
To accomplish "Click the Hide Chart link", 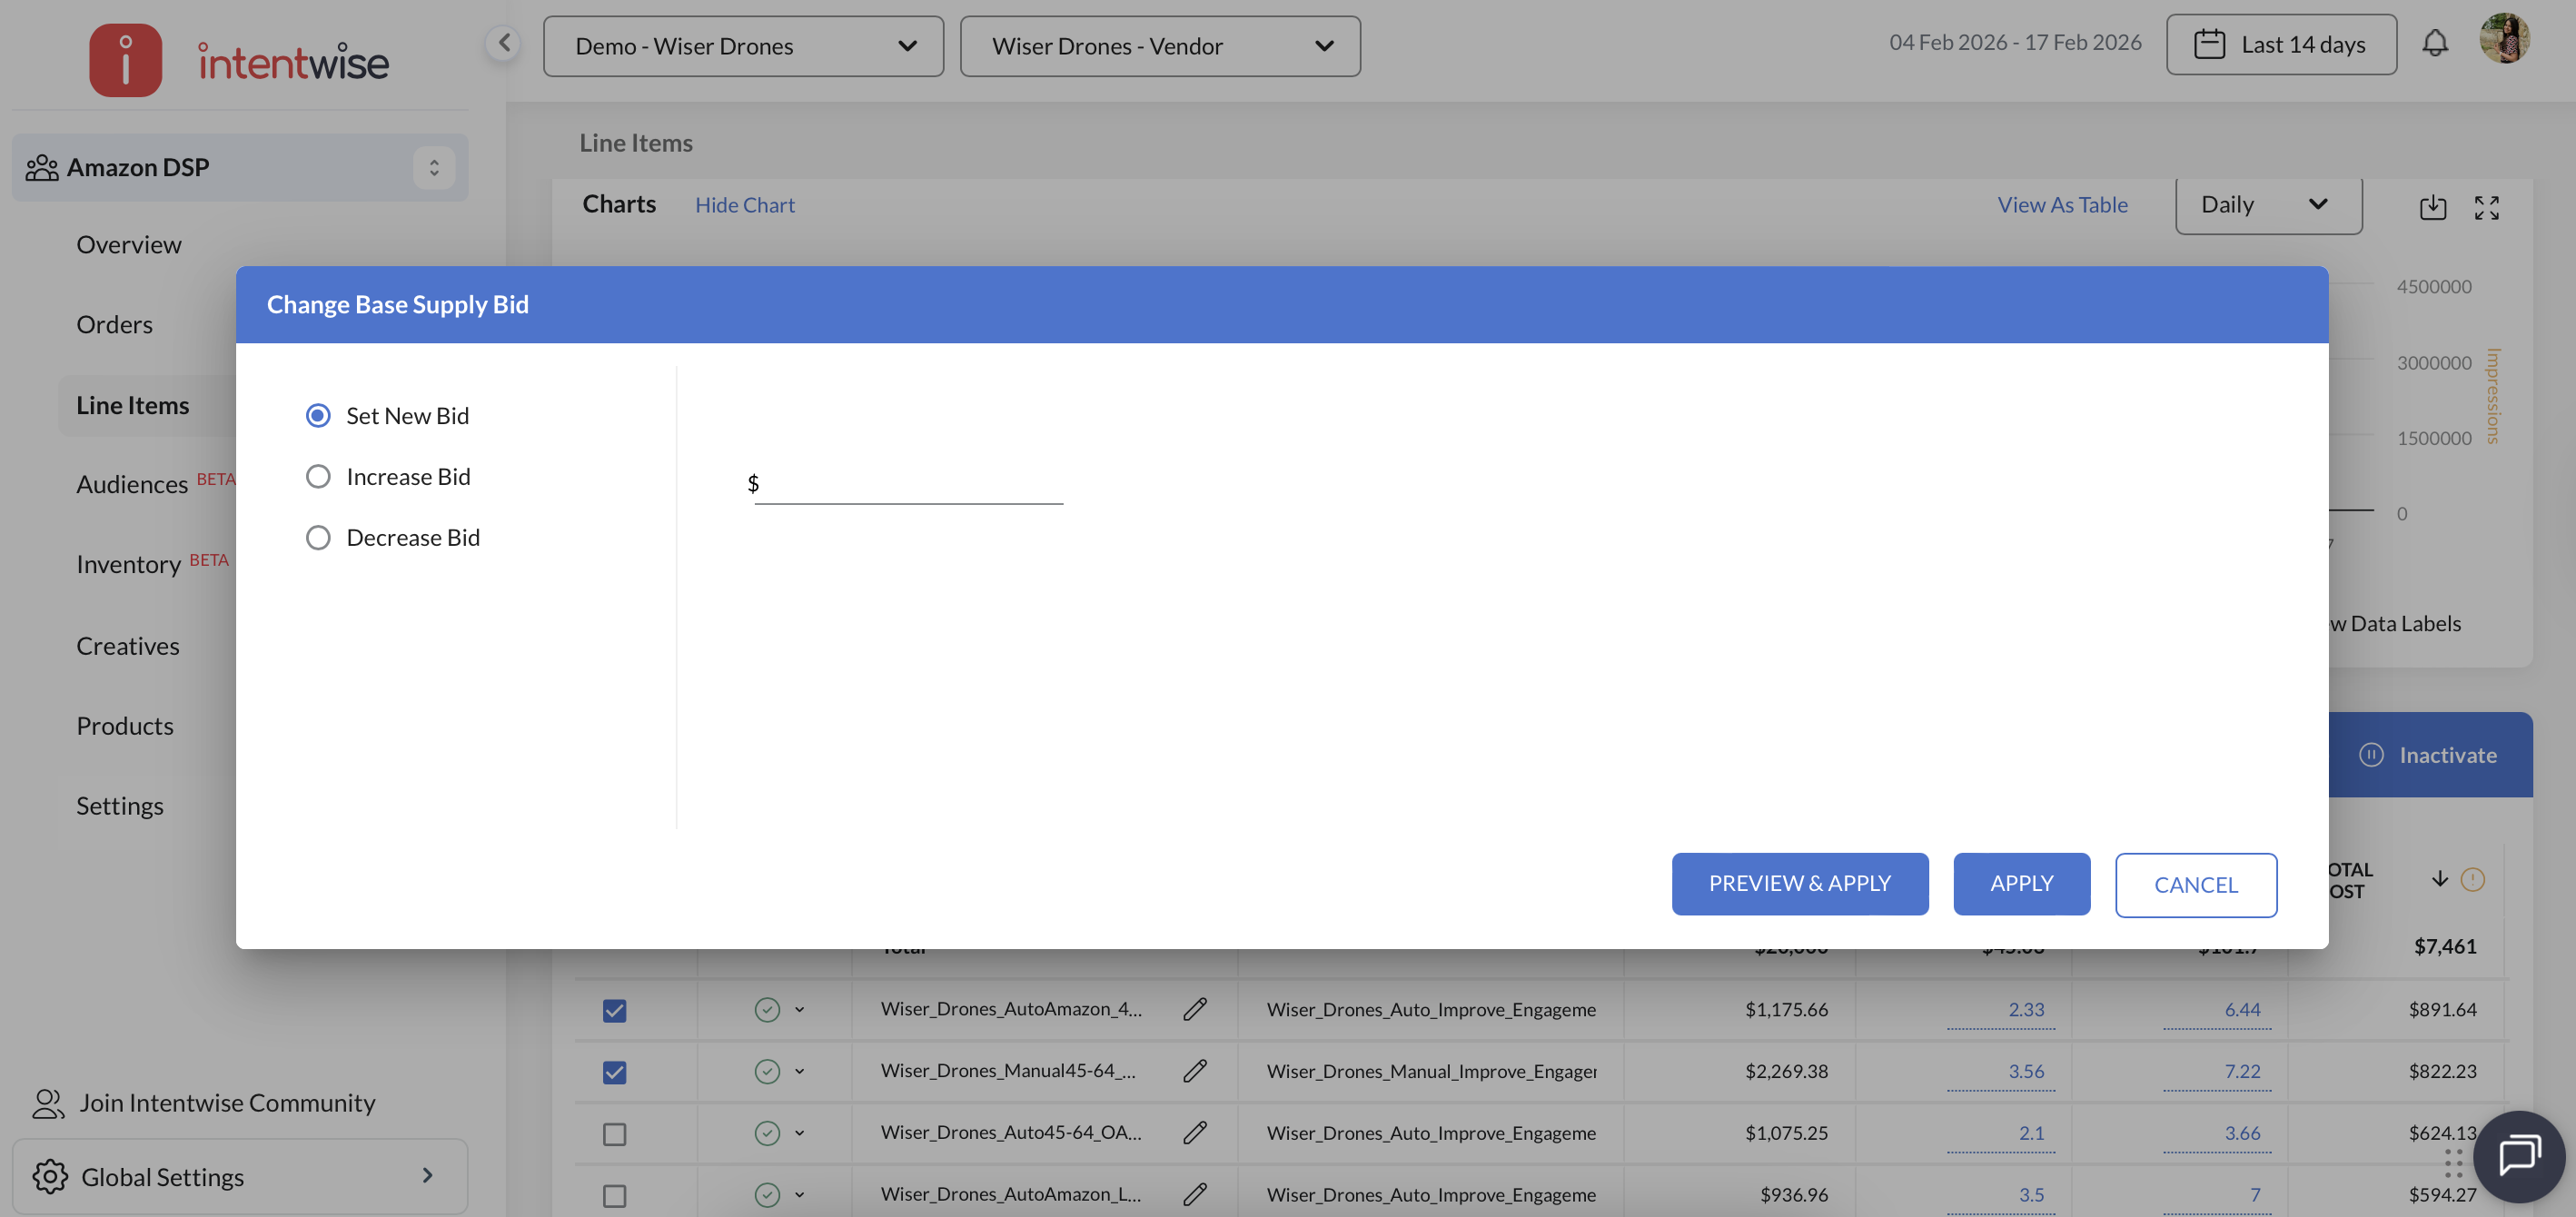I will 744,205.
